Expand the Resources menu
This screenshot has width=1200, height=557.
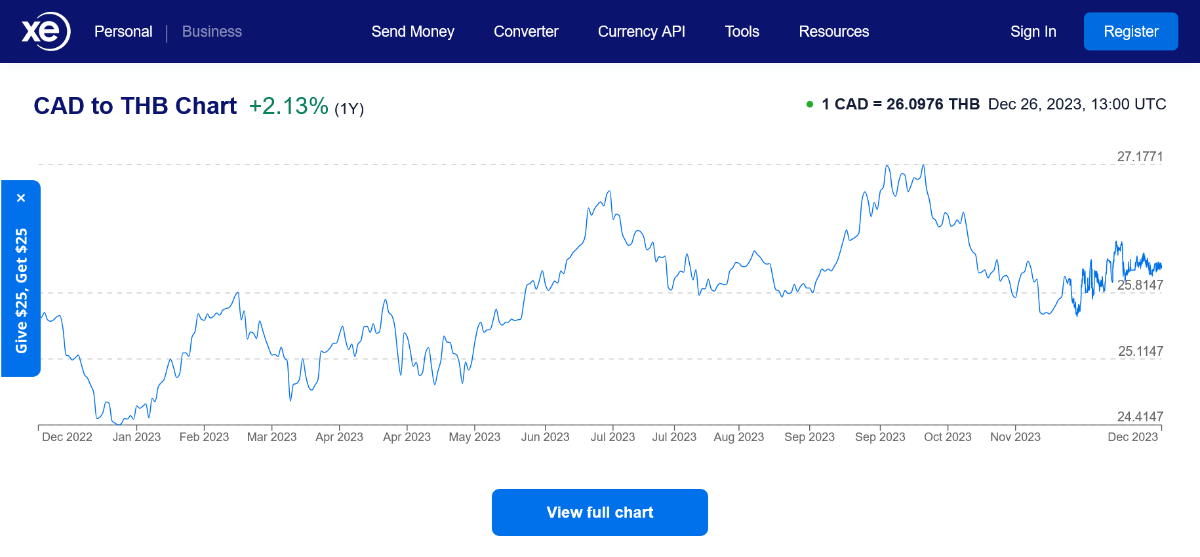(834, 32)
